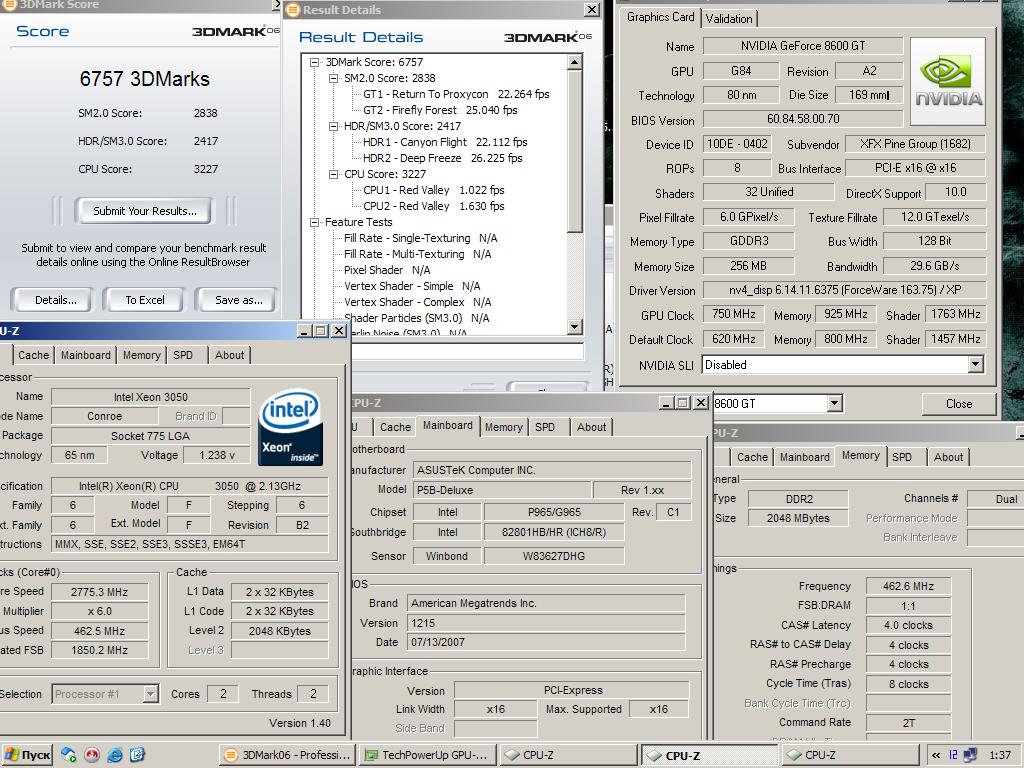
Task: Click the Result Details vertical scrollbar thumb
Action: (x=575, y=151)
